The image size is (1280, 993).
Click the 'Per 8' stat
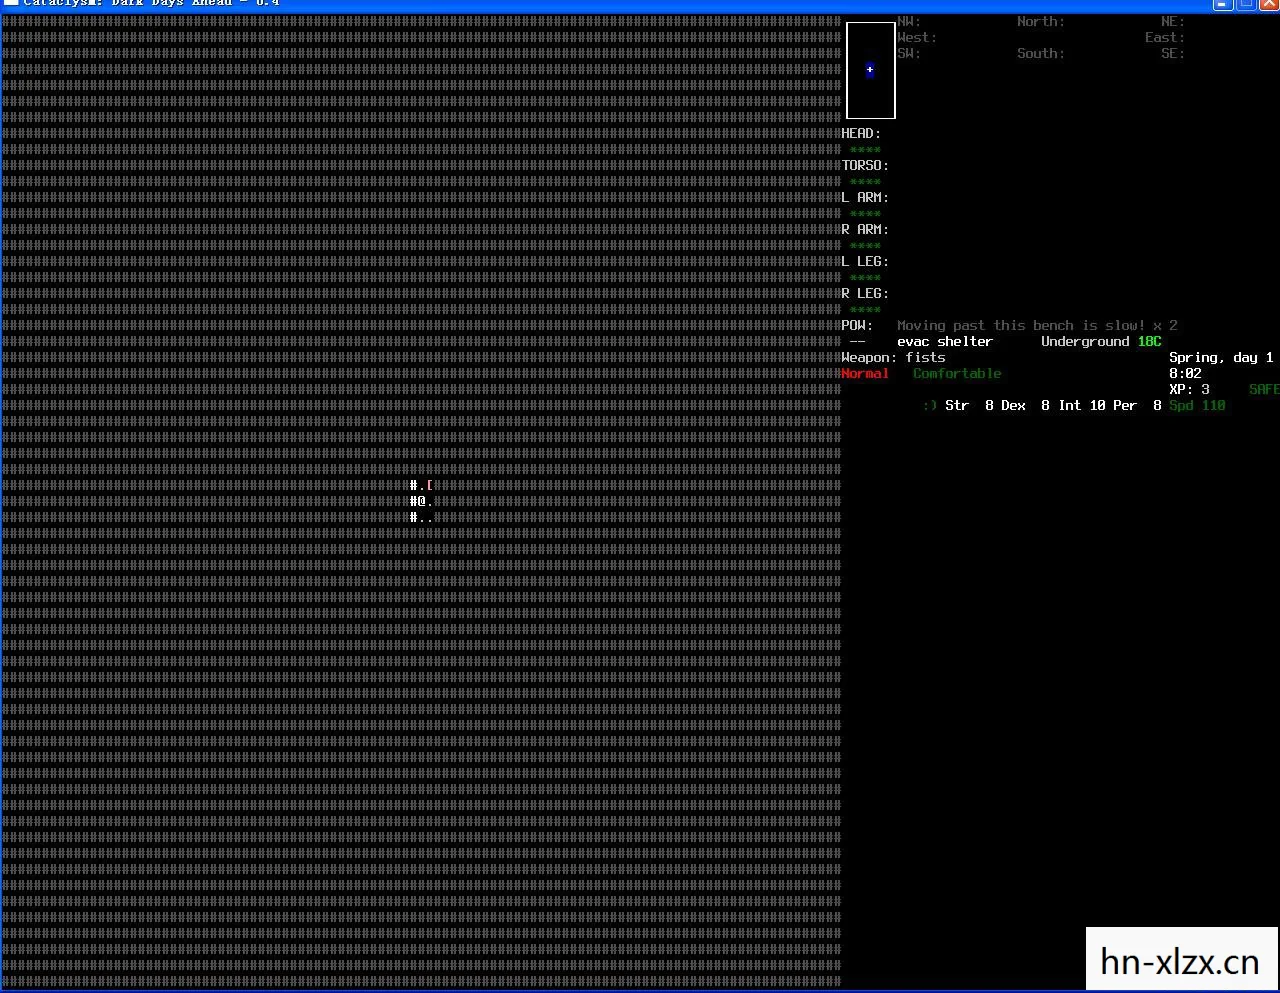coord(1137,405)
